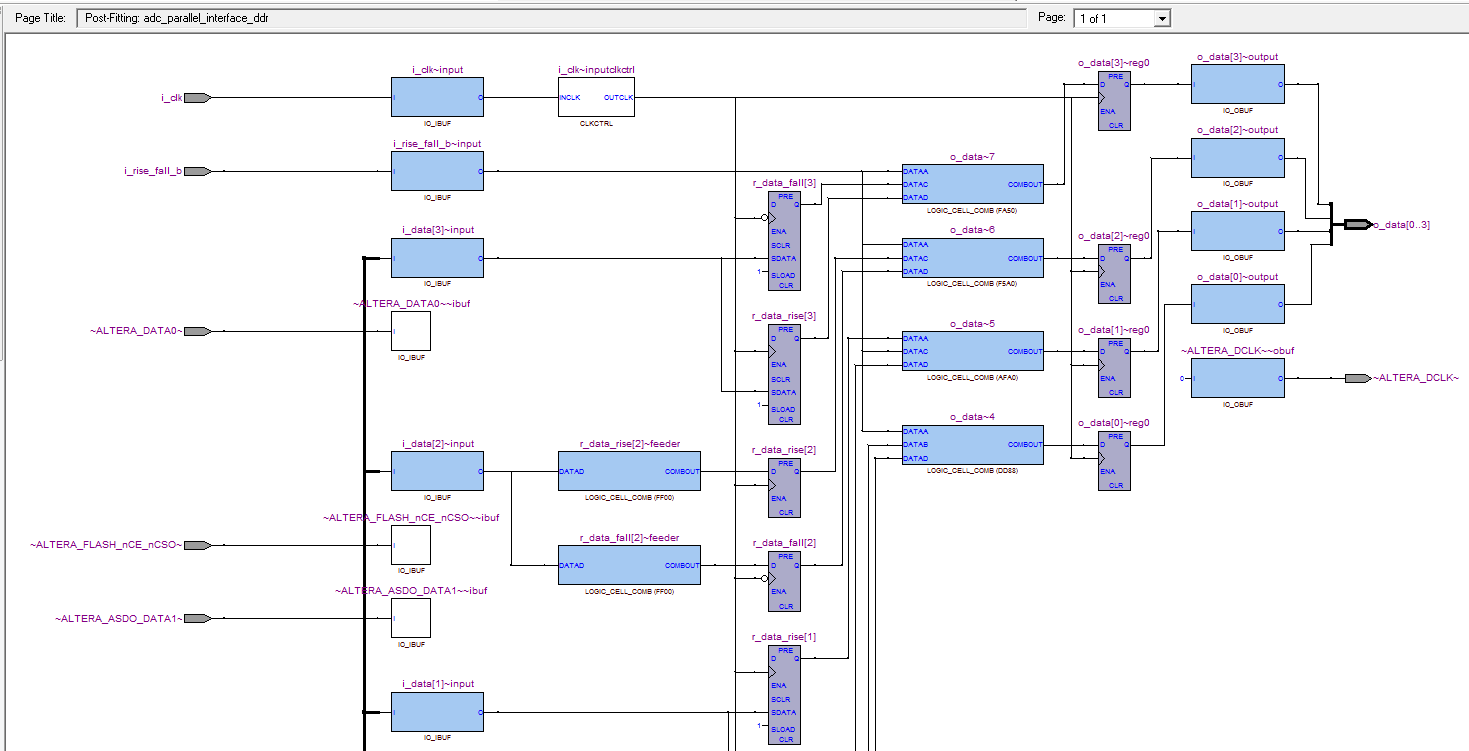Screen dimensions: 1469x751
Task: Select the o_data[1]~output IO_OBUF block
Action: pyautogui.click(x=1238, y=231)
